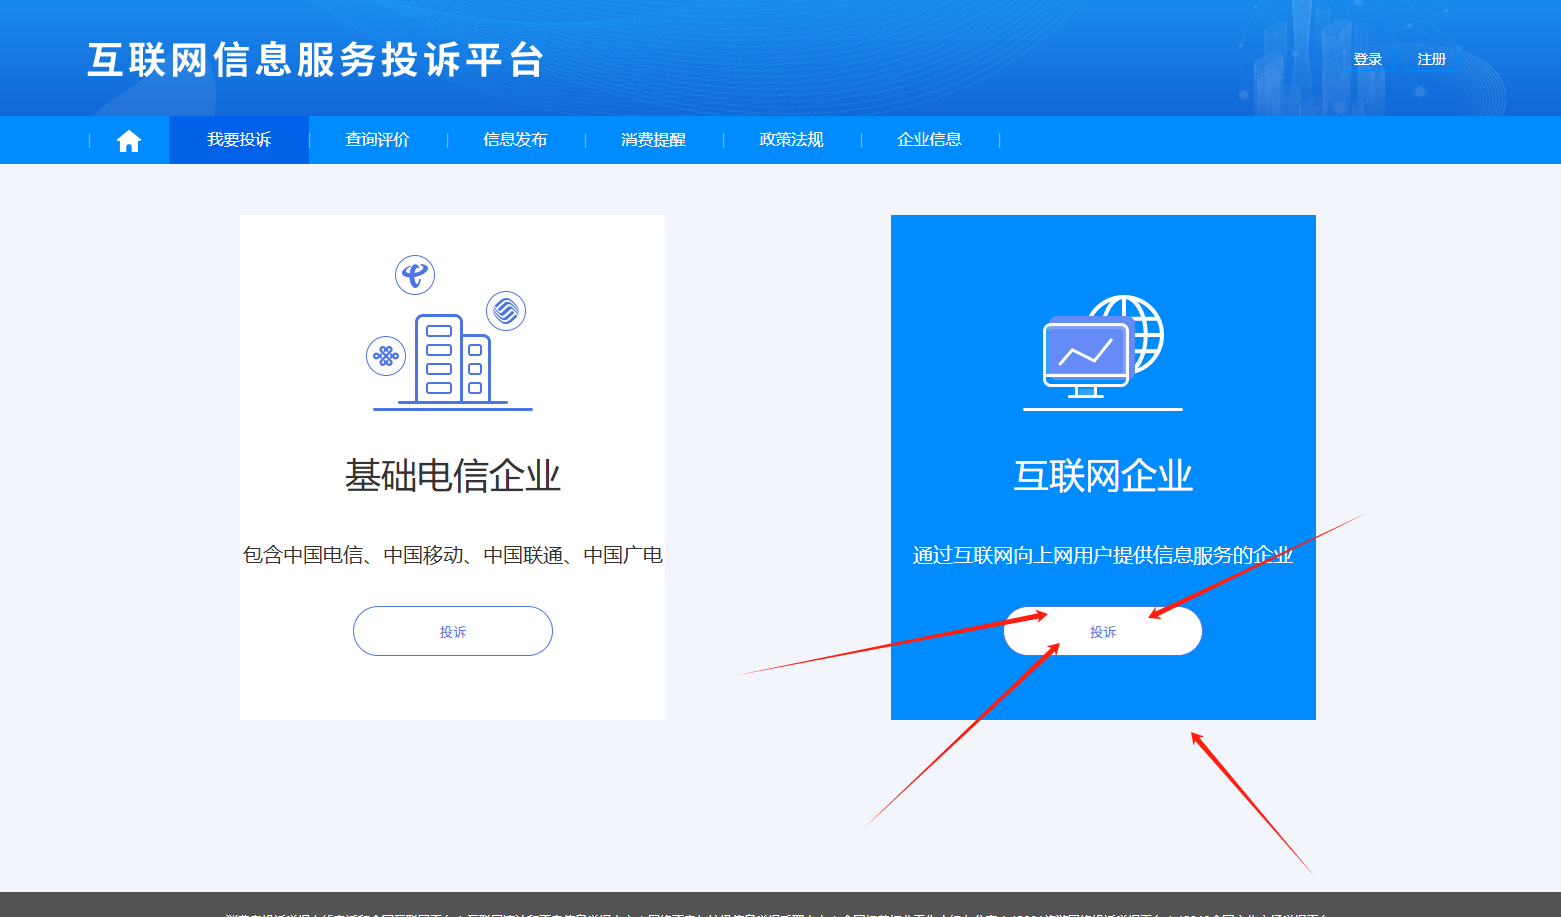Click the 登录 login button

(1367, 58)
